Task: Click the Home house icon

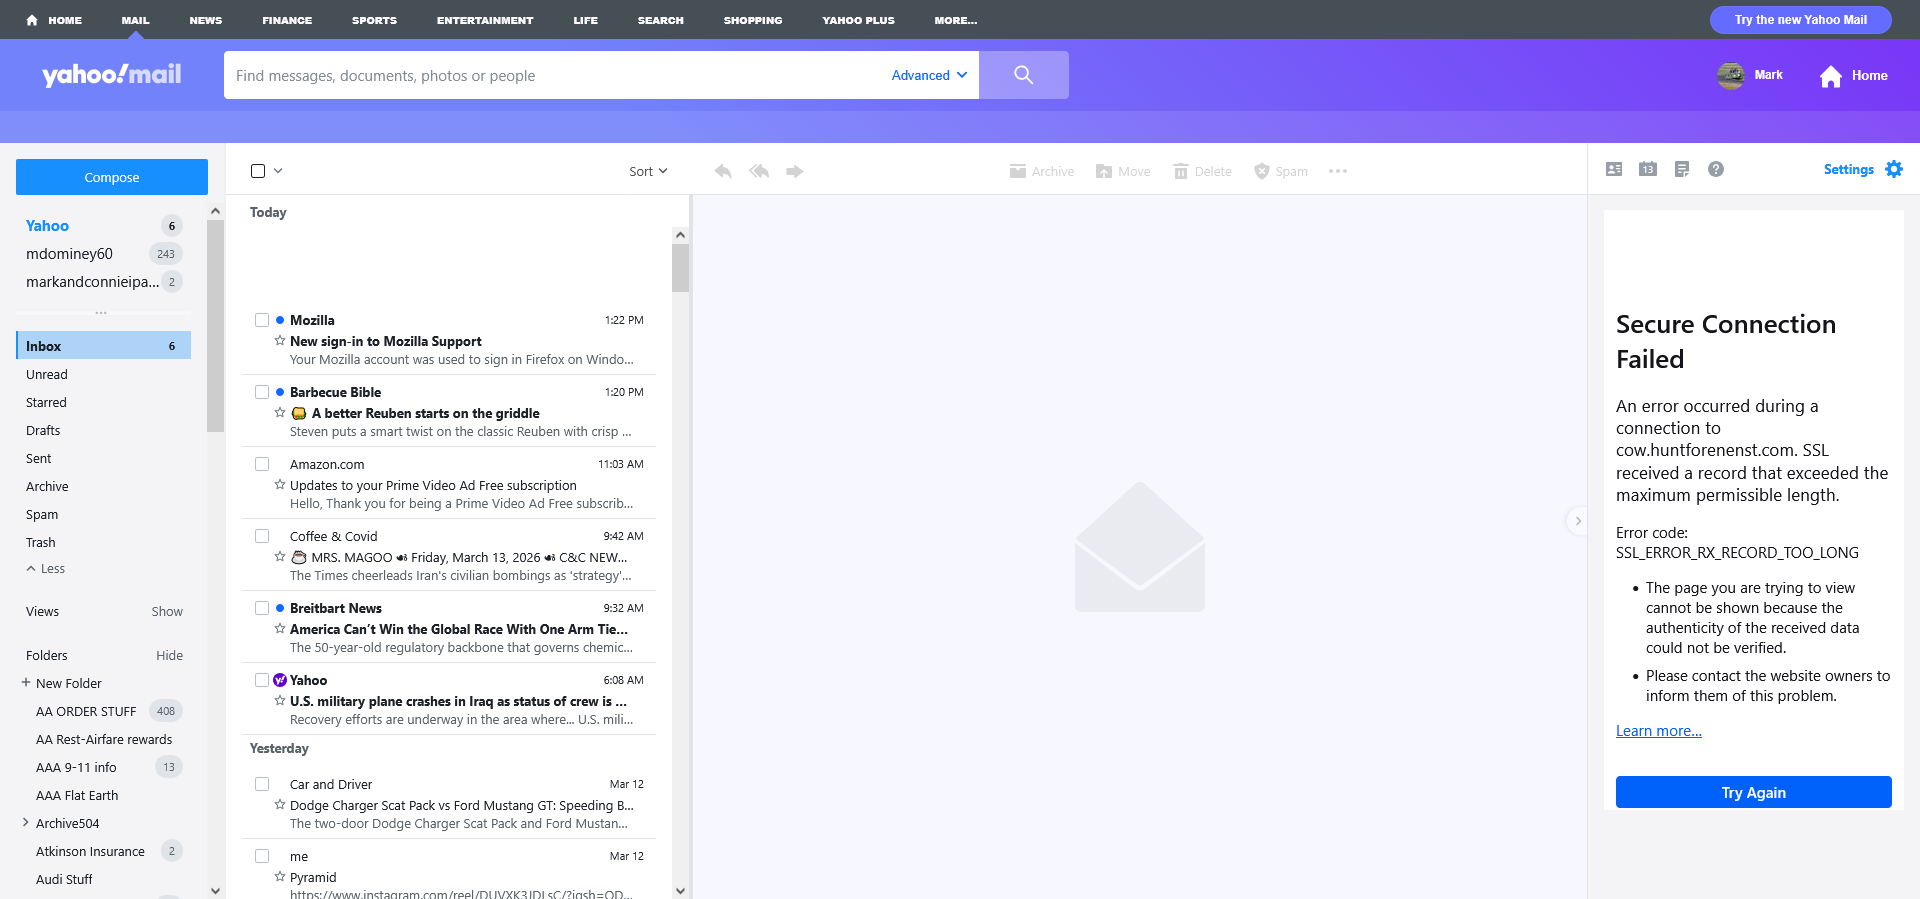Action: point(1831,76)
